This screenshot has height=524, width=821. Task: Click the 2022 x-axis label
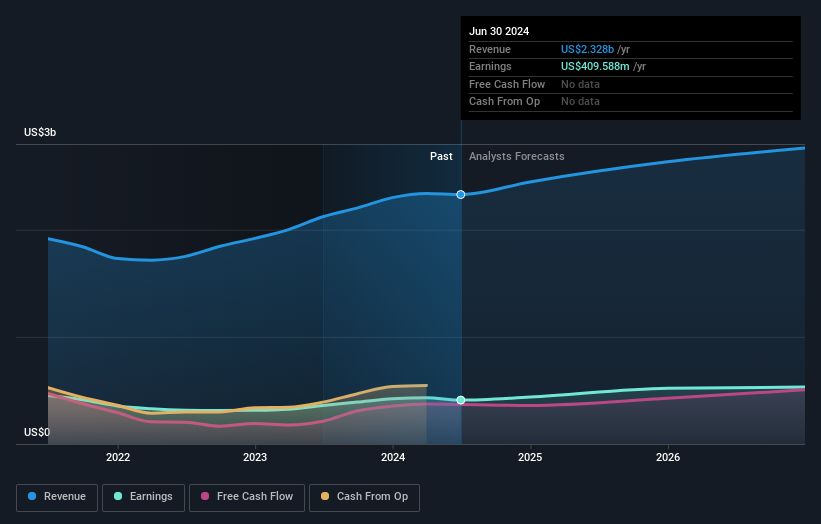pyautogui.click(x=118, y=458)
